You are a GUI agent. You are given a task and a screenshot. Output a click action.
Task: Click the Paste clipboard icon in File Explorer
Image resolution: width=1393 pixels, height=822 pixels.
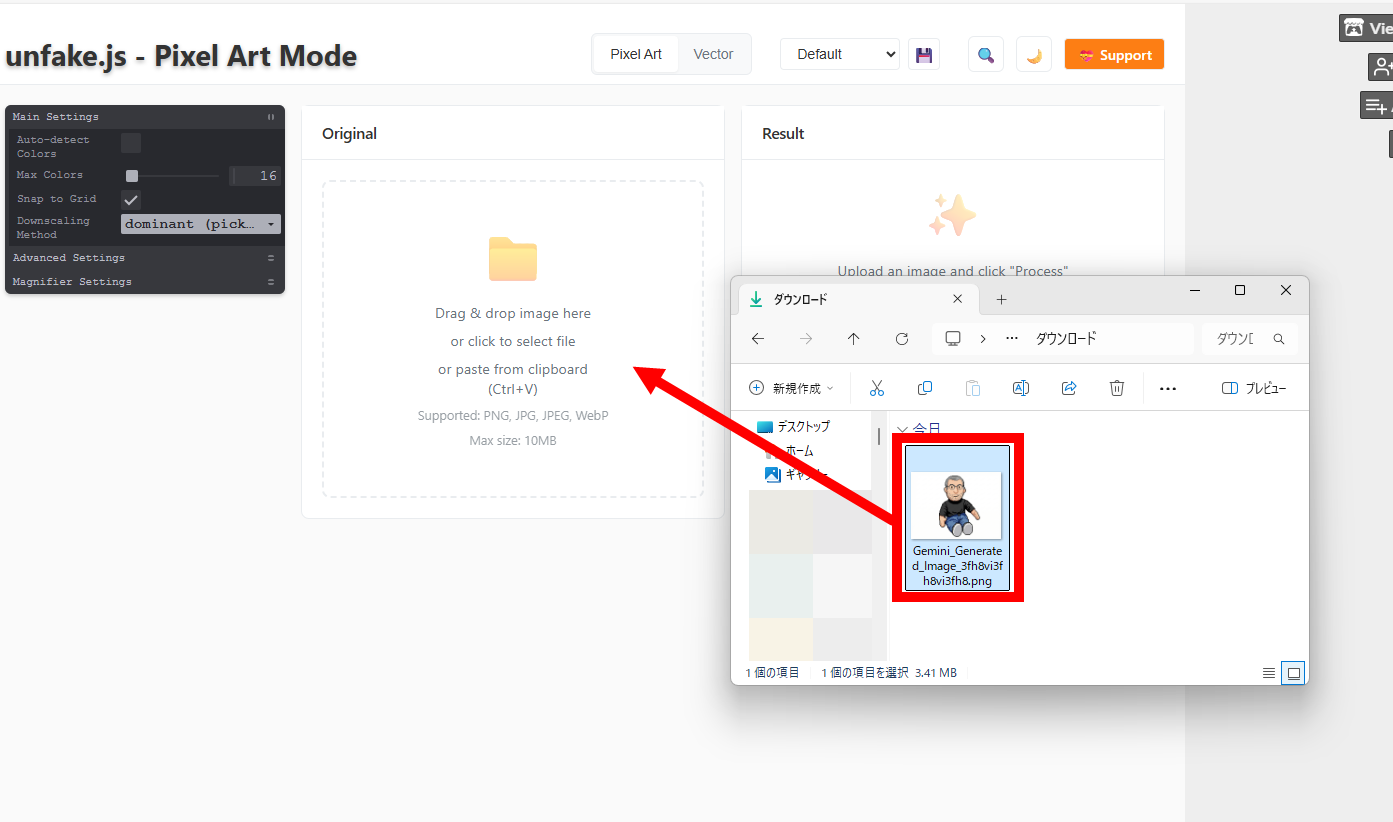[x=973, y=388]
